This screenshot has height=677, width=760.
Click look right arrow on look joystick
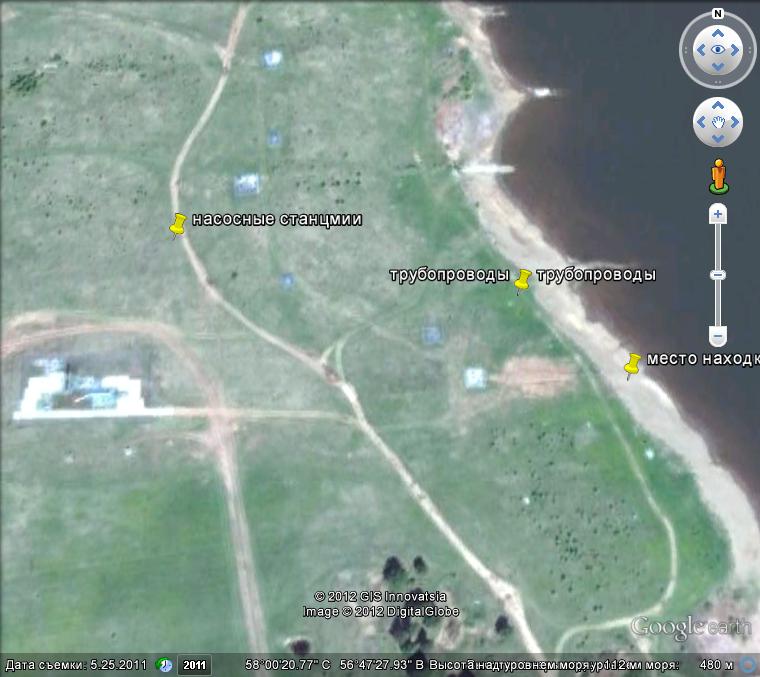pyautogui.click(x=736, y=50)
